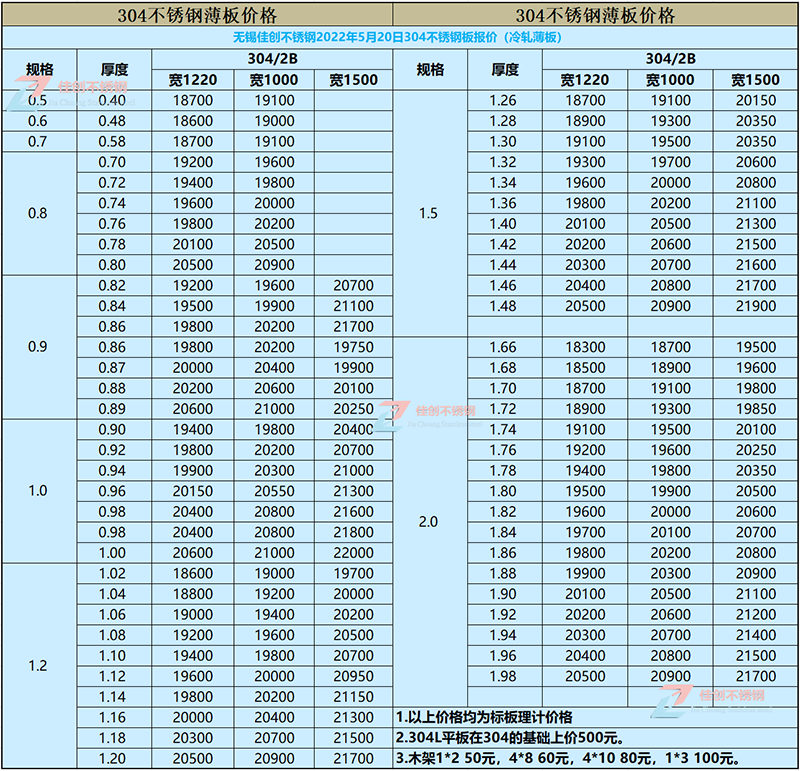Click price 19750 in the 宽1500 column
This screenshot has width=800, height=771.
354,347
